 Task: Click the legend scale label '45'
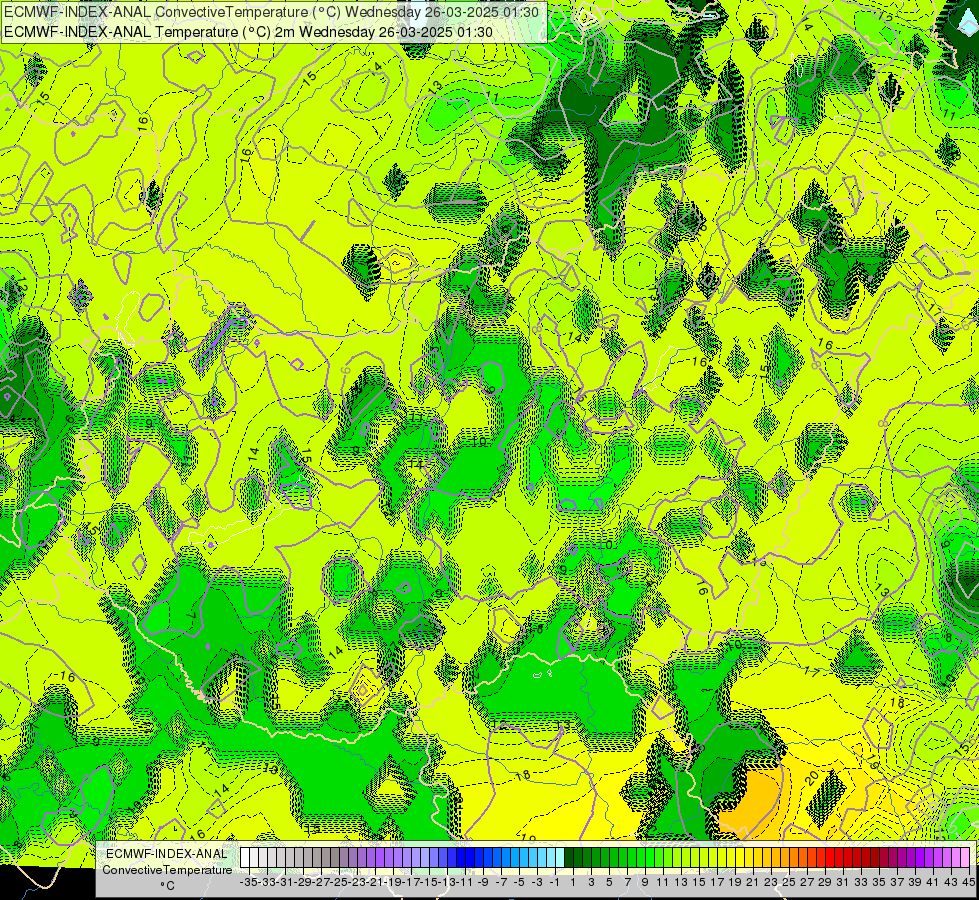[968, 882]
